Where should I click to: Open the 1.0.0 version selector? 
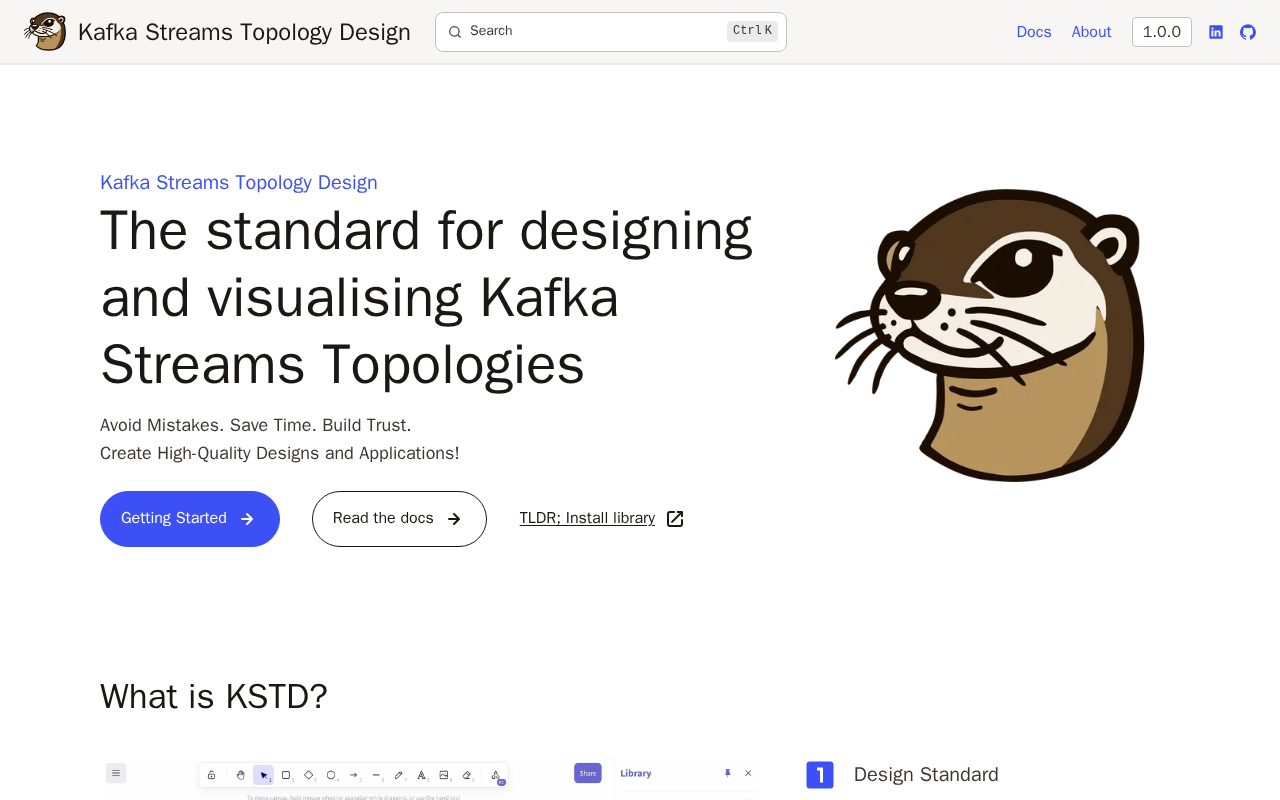pyautogui.click(x=1161, y=32)
